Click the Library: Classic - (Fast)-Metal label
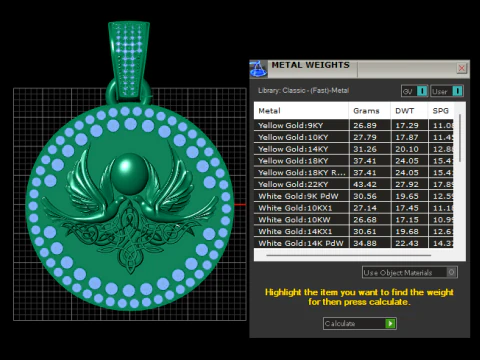The image size is (480, 360). pyautogui.click(x=303, y=90)
